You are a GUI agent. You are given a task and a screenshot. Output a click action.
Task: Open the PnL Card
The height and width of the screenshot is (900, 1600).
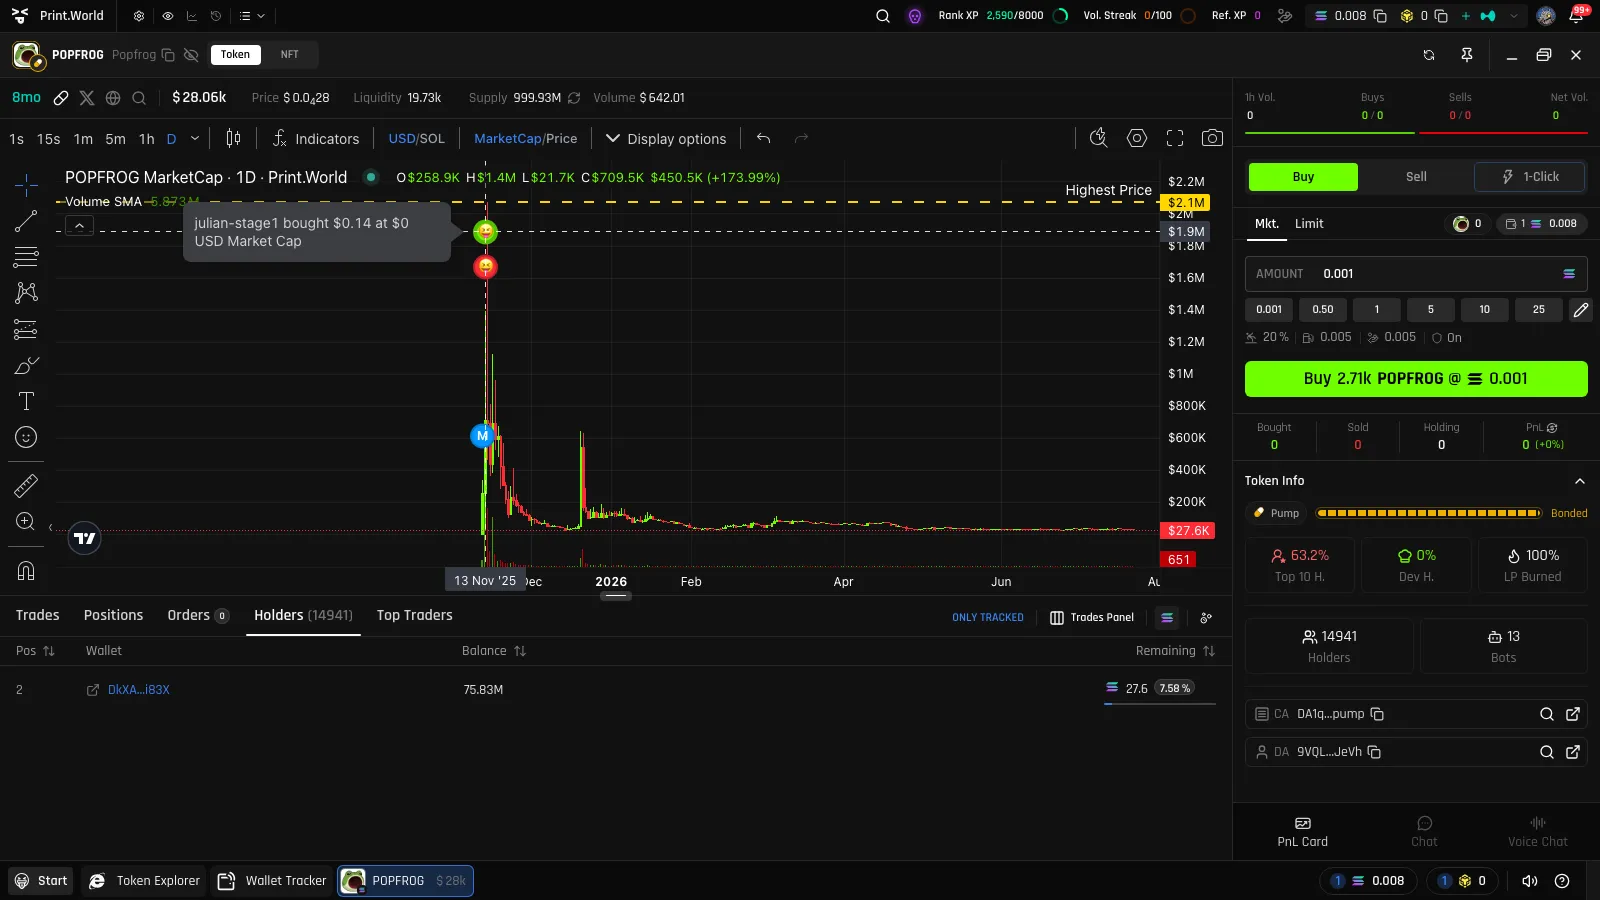pyautogui.click(x=1303, y=832)
